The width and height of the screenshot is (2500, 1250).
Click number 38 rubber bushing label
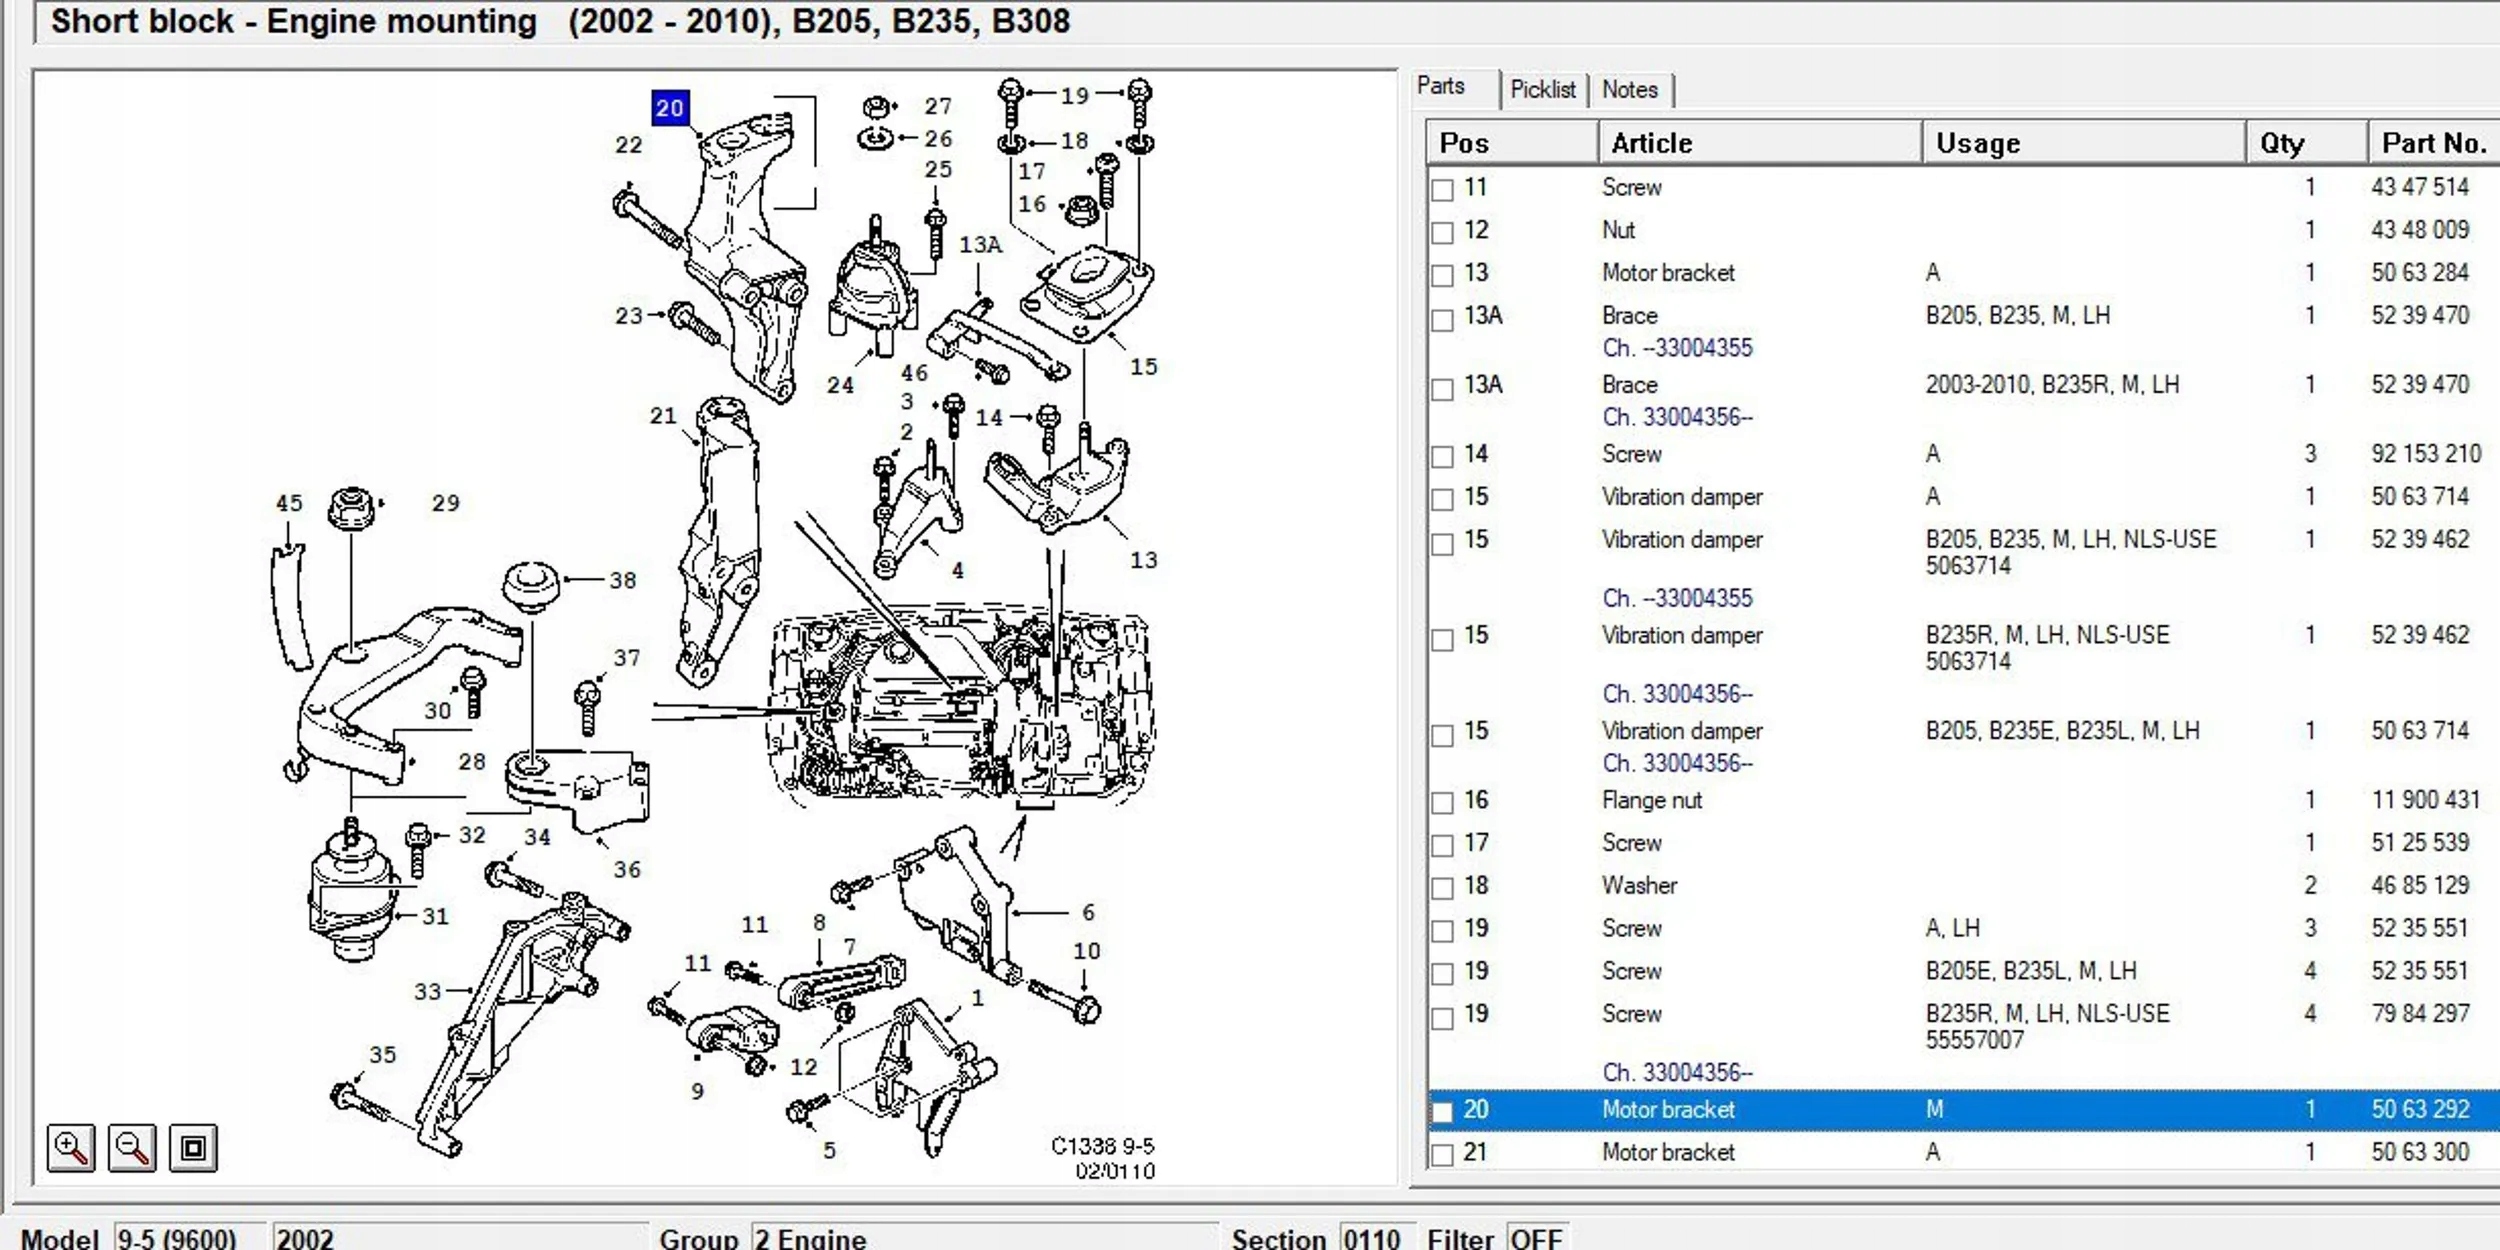tap(622, 580)
